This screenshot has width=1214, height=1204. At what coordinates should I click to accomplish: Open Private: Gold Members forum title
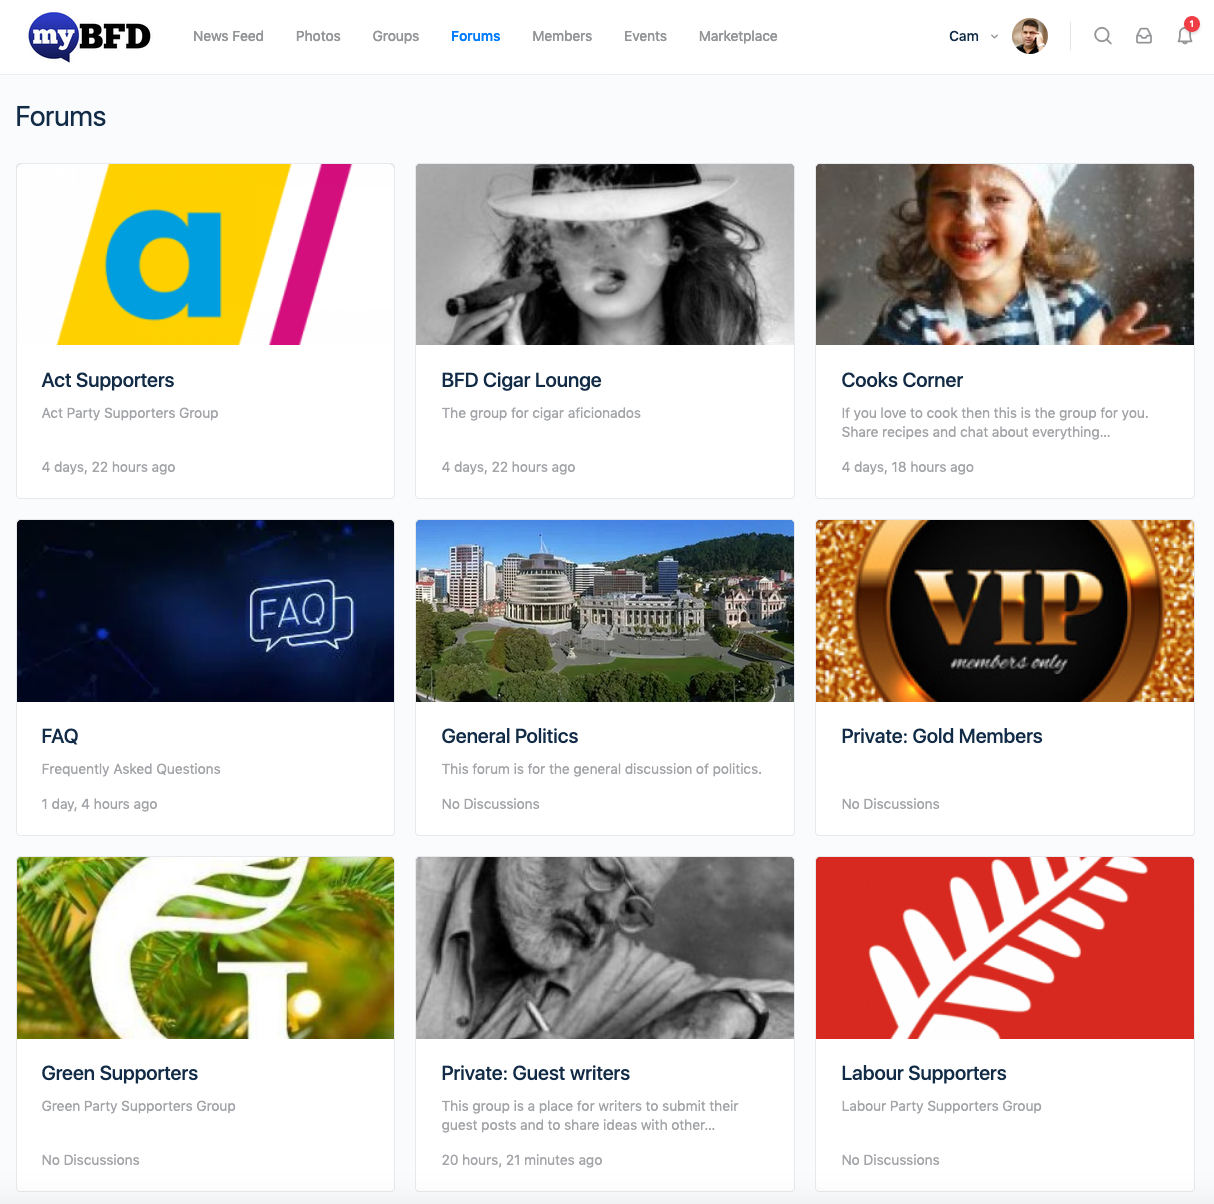pyautogui.click(x=942, y=736)
